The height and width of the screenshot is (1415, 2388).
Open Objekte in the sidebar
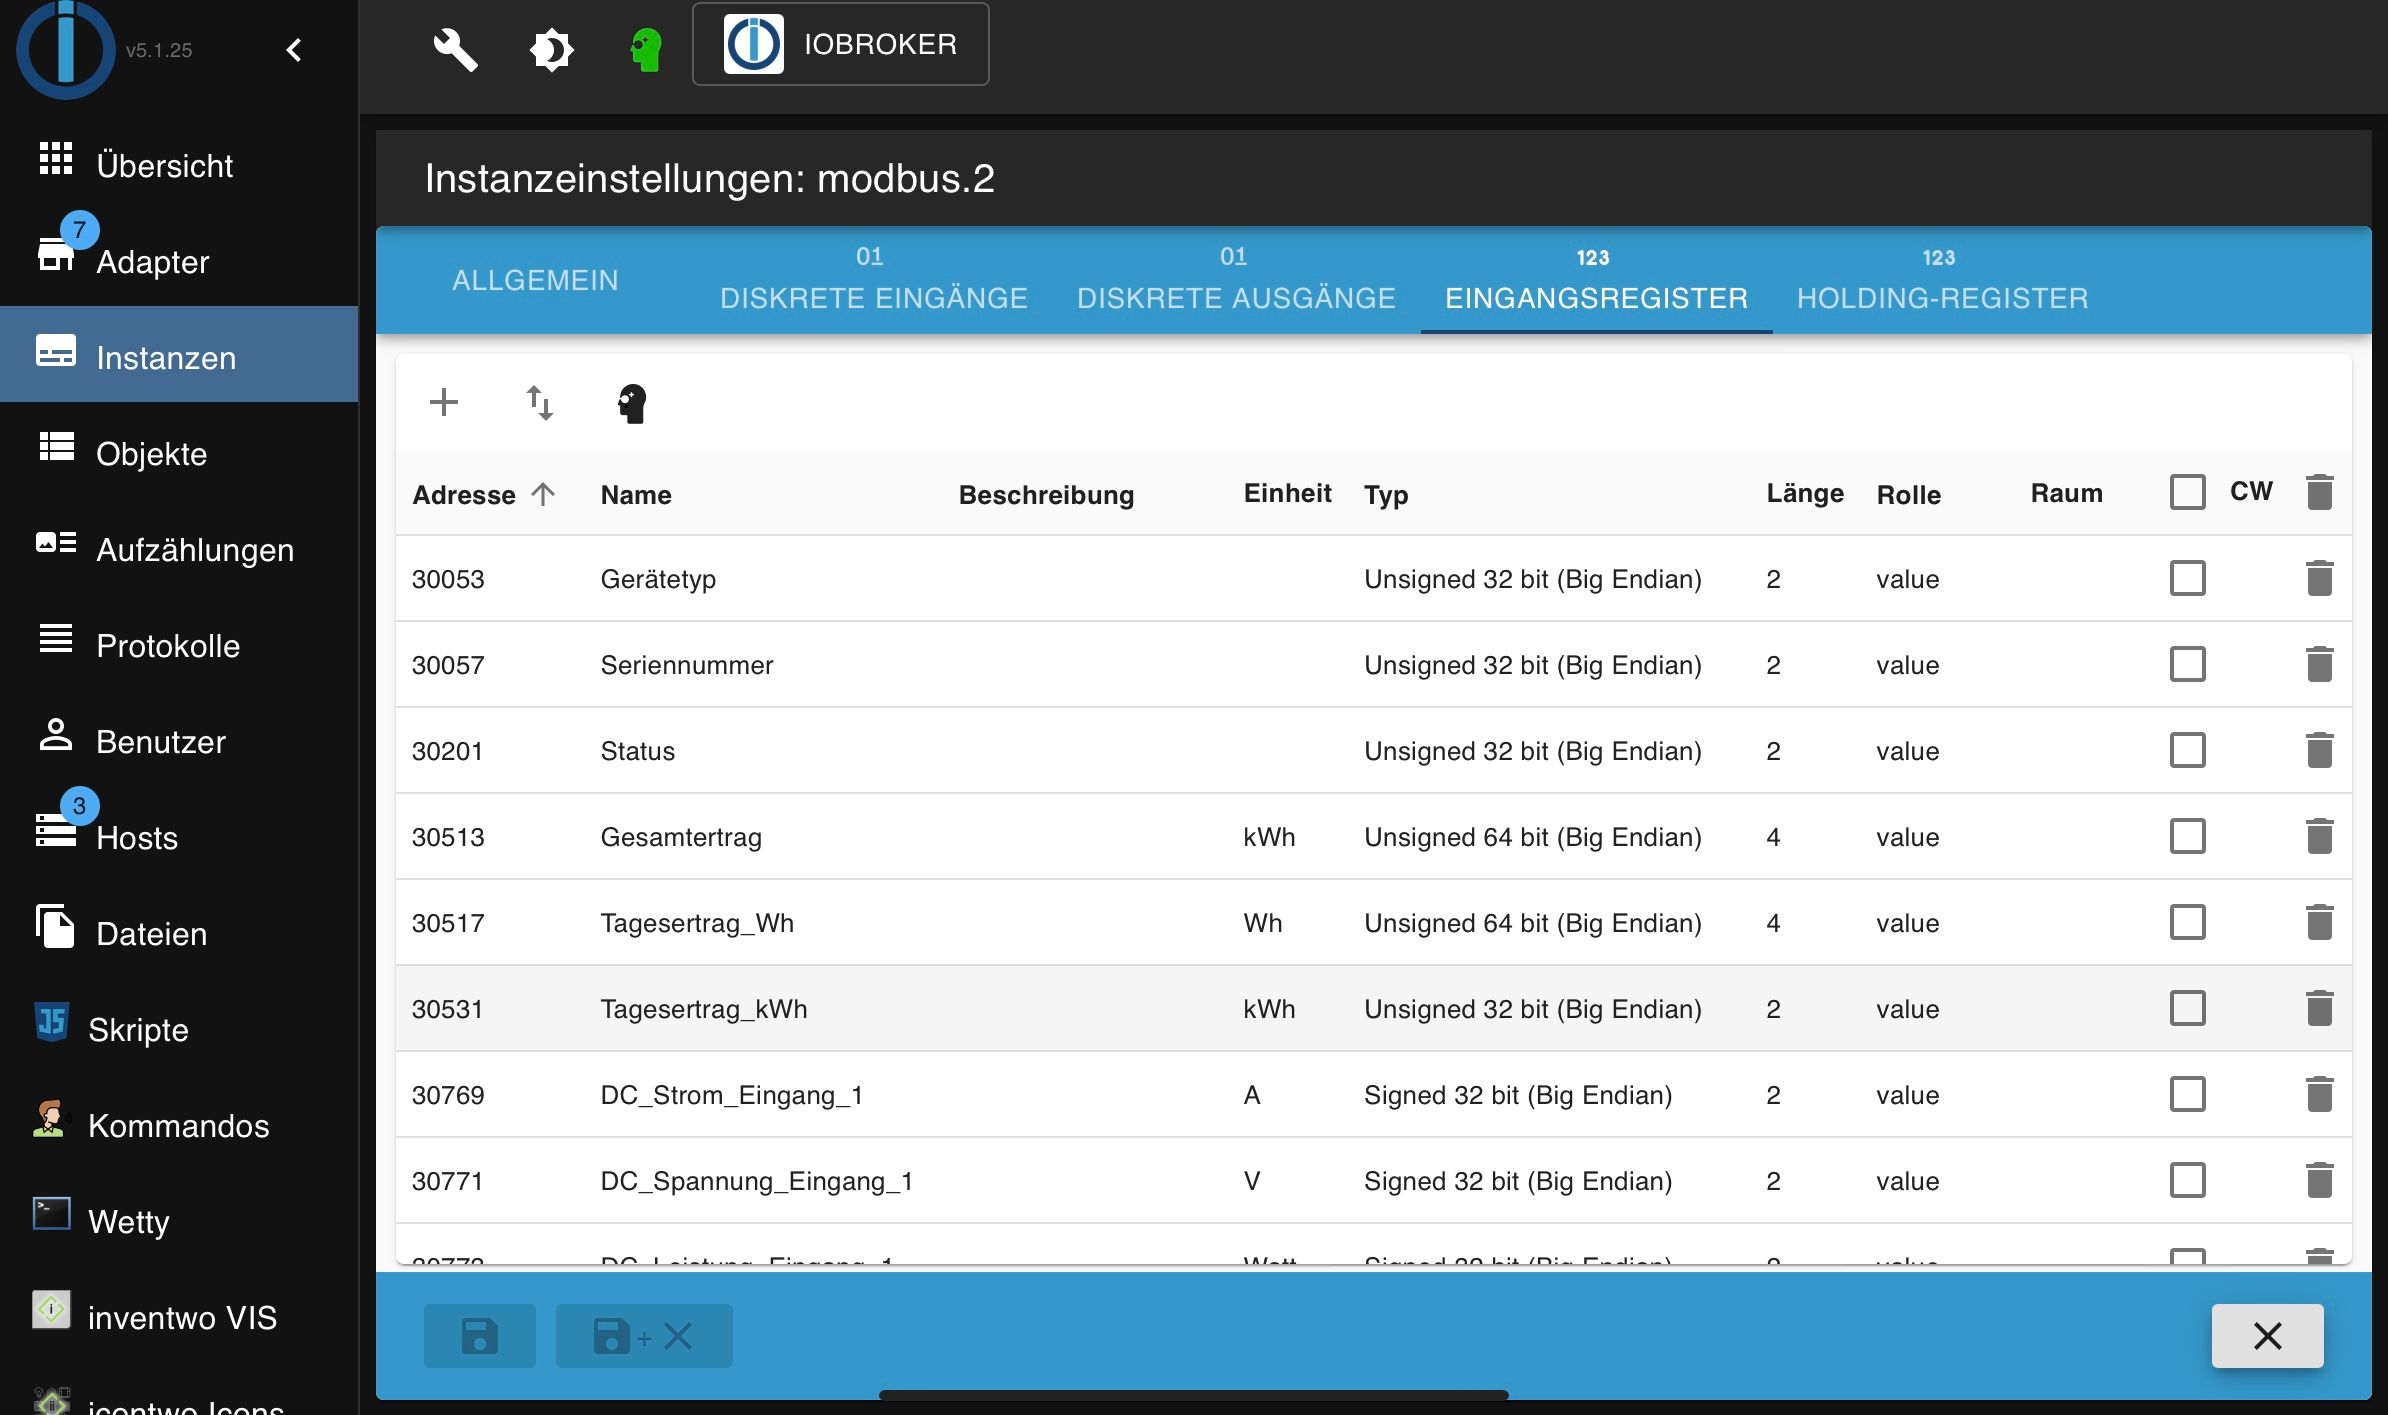pyautogui.click(x=151, y=454)
